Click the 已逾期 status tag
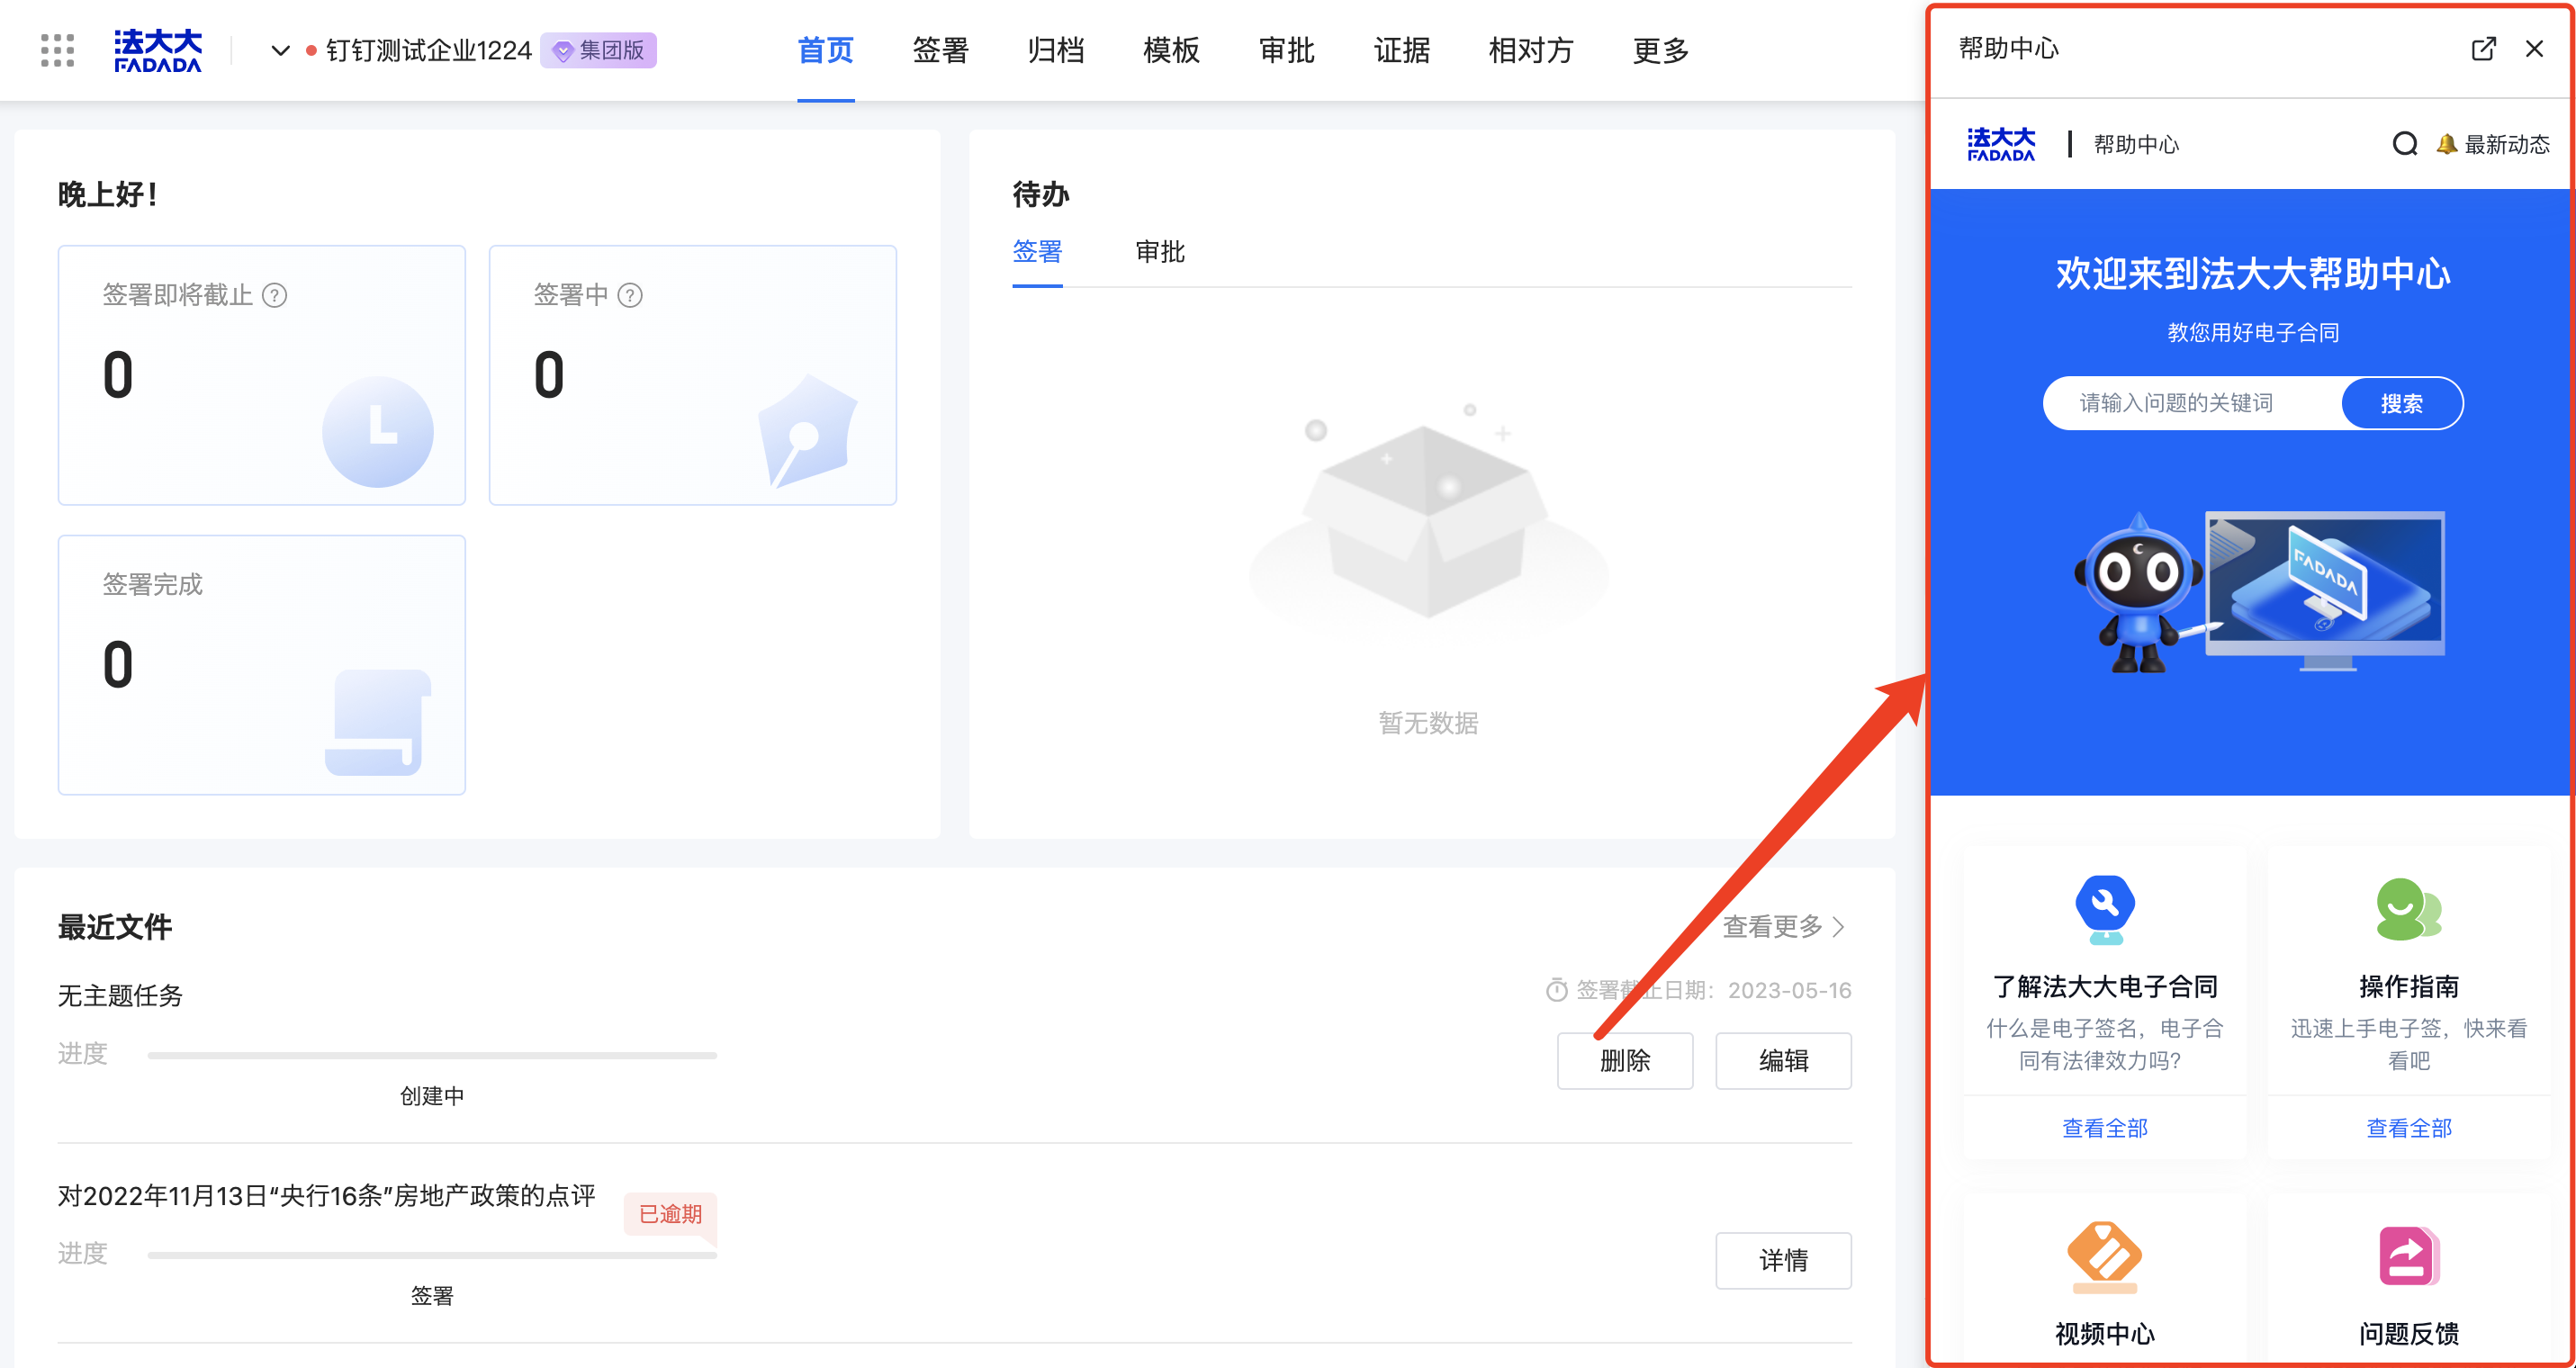The width and height of the screenshot is (2576, 1368). point(670,1214)
